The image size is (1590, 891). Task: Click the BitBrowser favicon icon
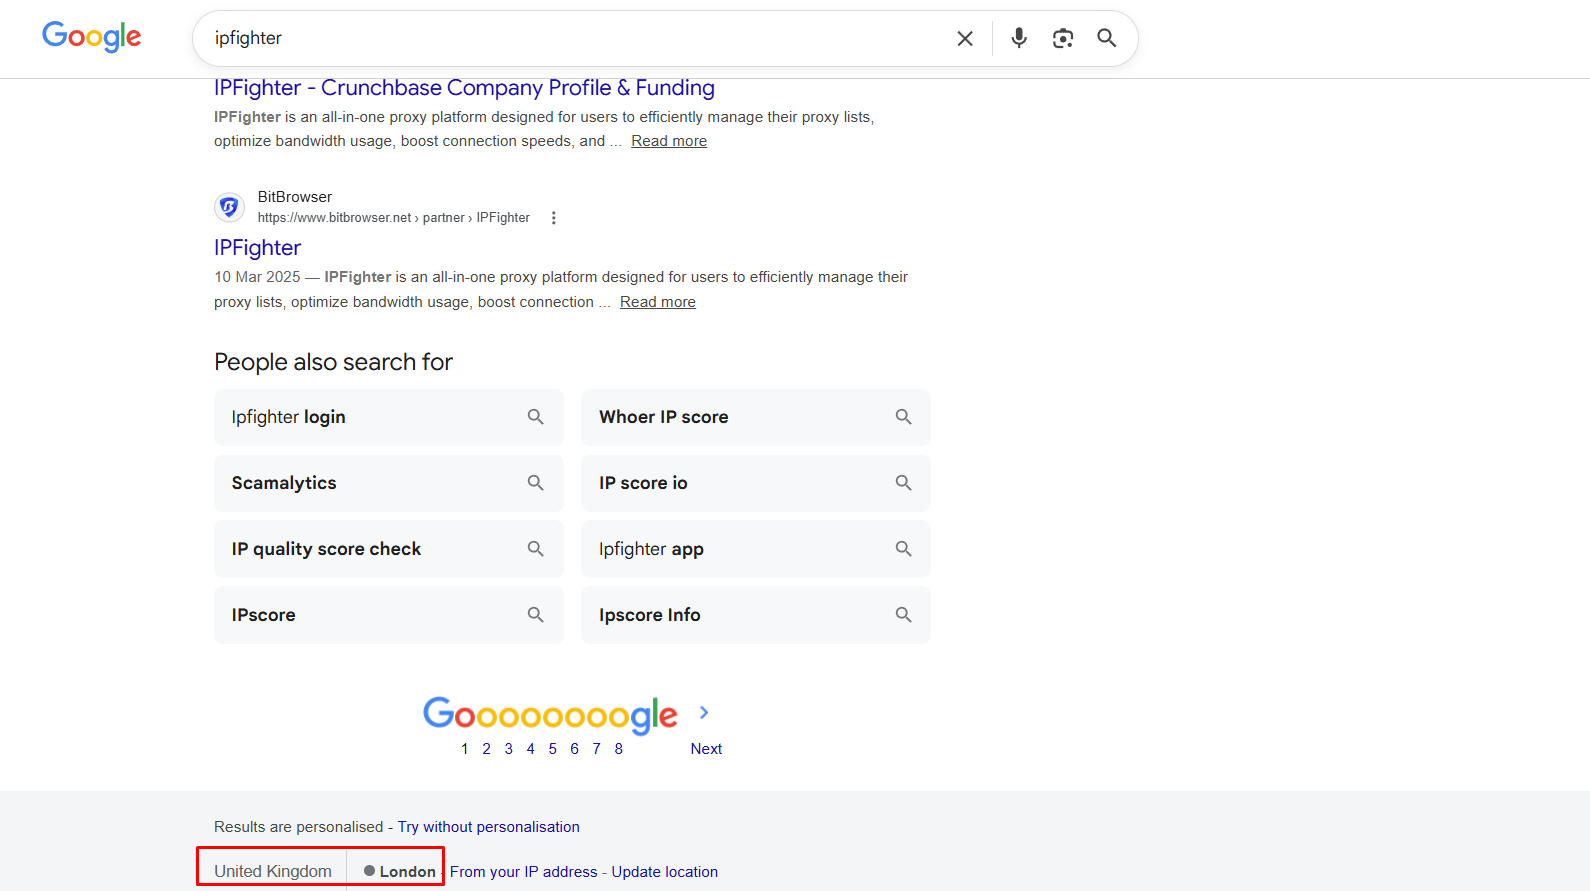pyautogui.click(x=229, y=207)
